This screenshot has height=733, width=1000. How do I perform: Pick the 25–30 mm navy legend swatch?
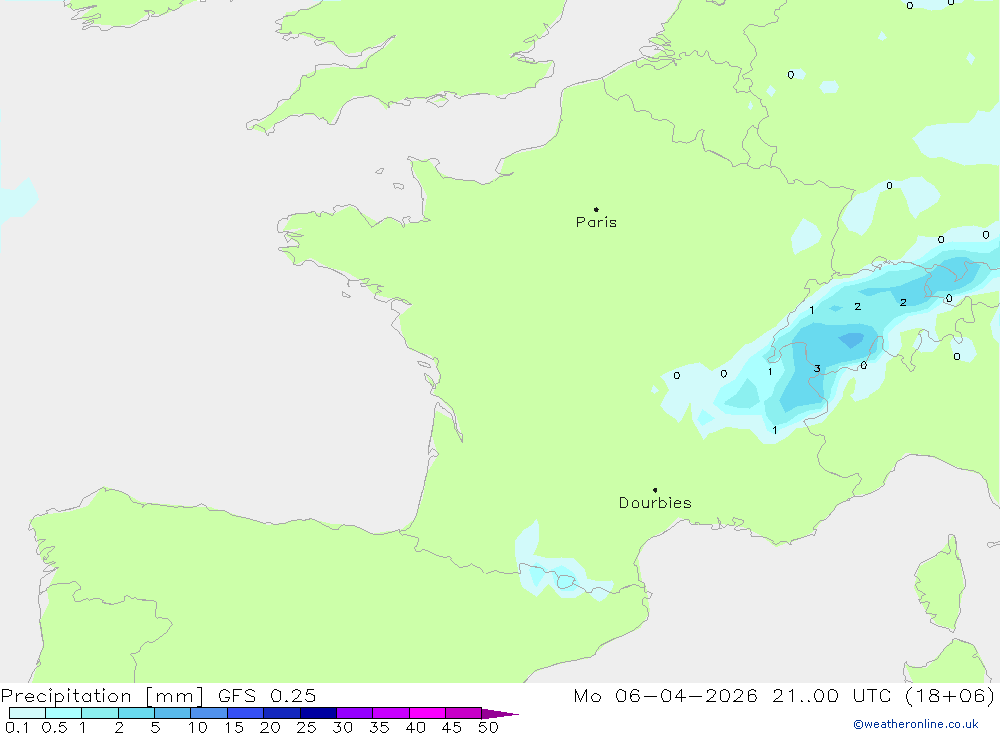[x=318, y=713]
